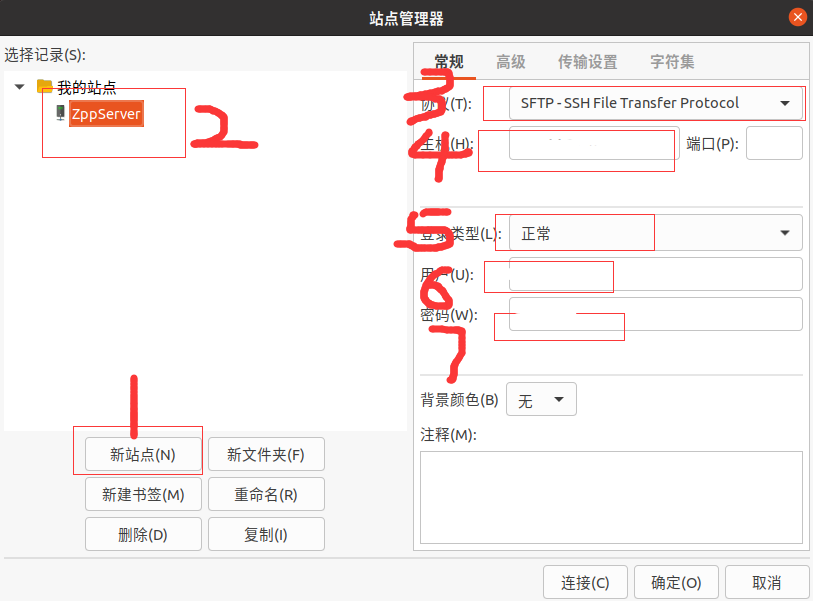Switch to the 高级 tab

point(510,61)
